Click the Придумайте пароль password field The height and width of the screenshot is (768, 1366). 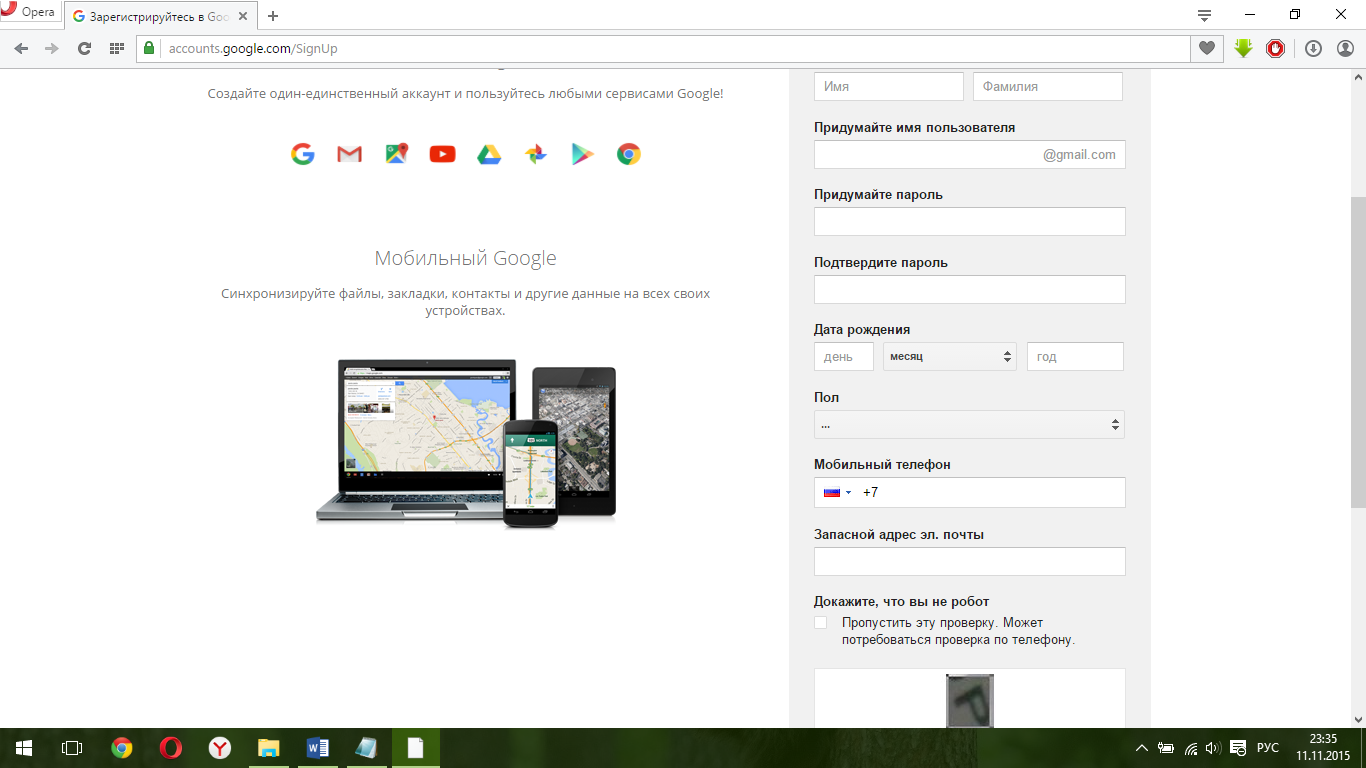tap(970, 221)
